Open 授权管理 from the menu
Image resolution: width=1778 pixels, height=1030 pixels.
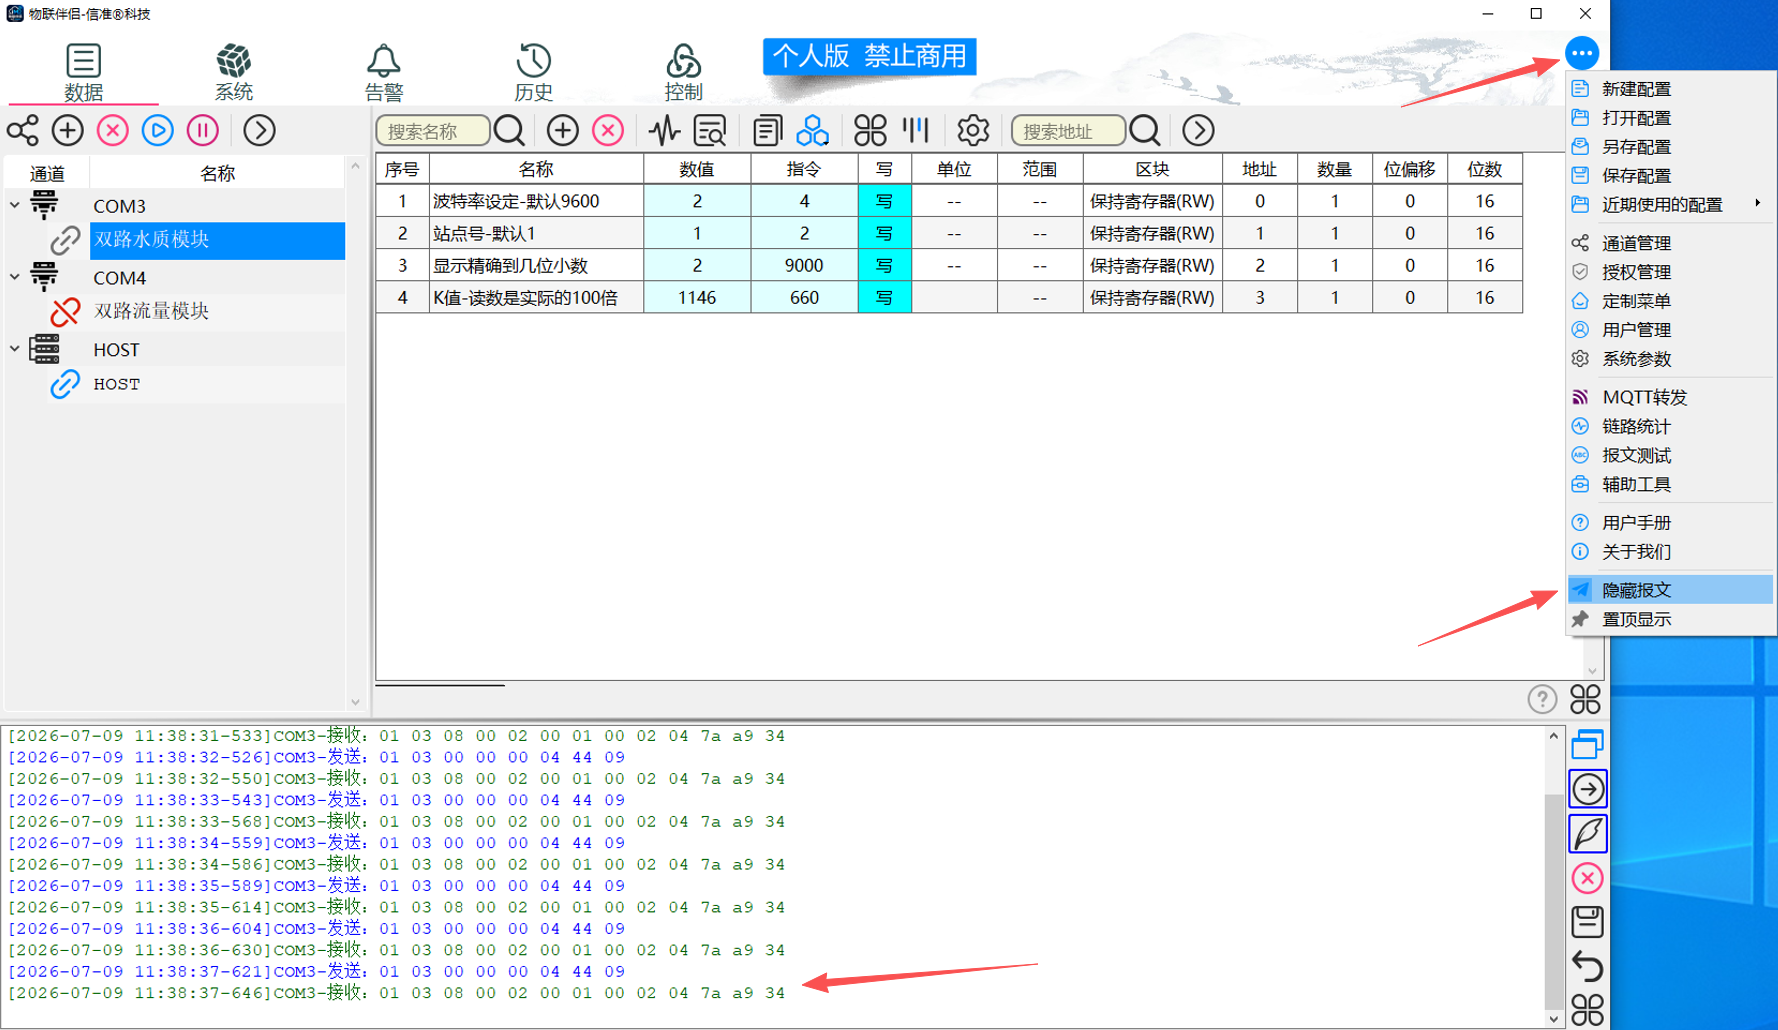coord(1670,272)
